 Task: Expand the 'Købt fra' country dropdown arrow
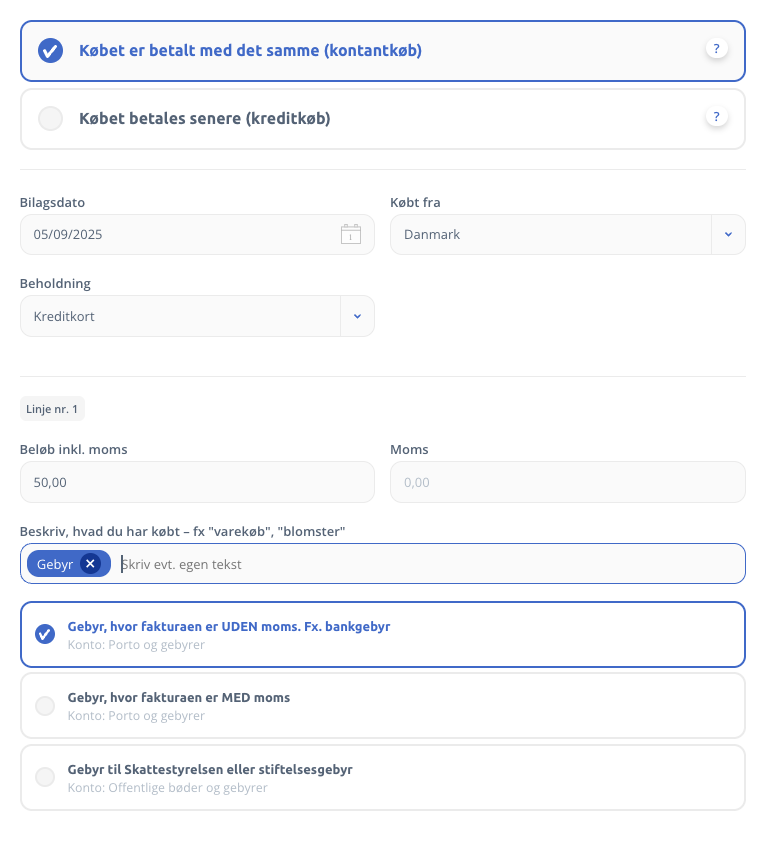(728, 234)
